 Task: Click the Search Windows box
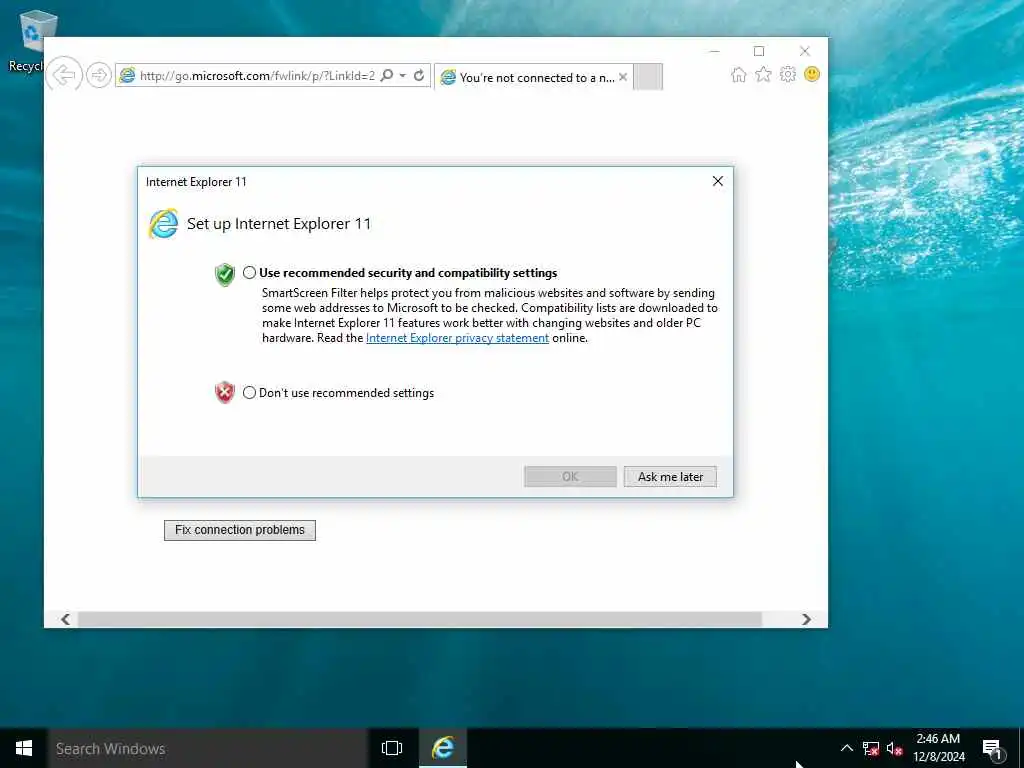tap(208, 748)
